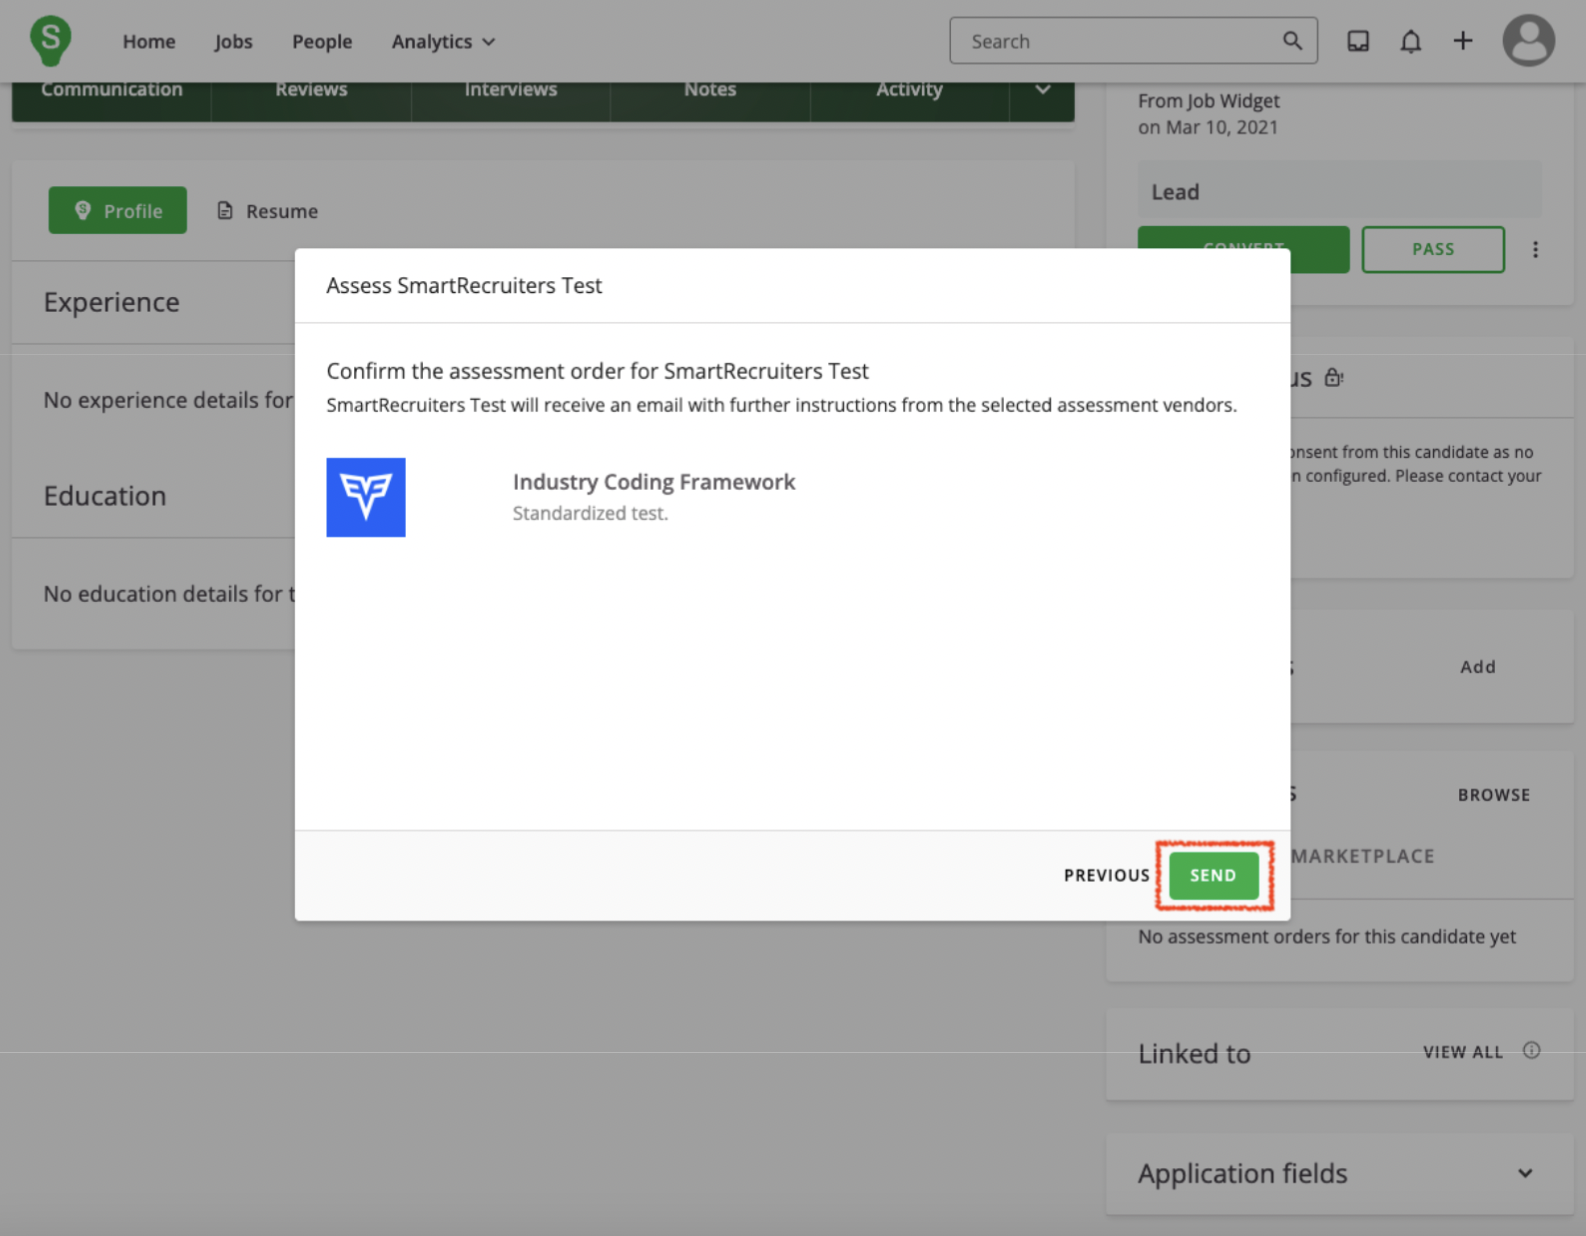
Task: Click the 'Experience' section heading
Action: (112, 302)
